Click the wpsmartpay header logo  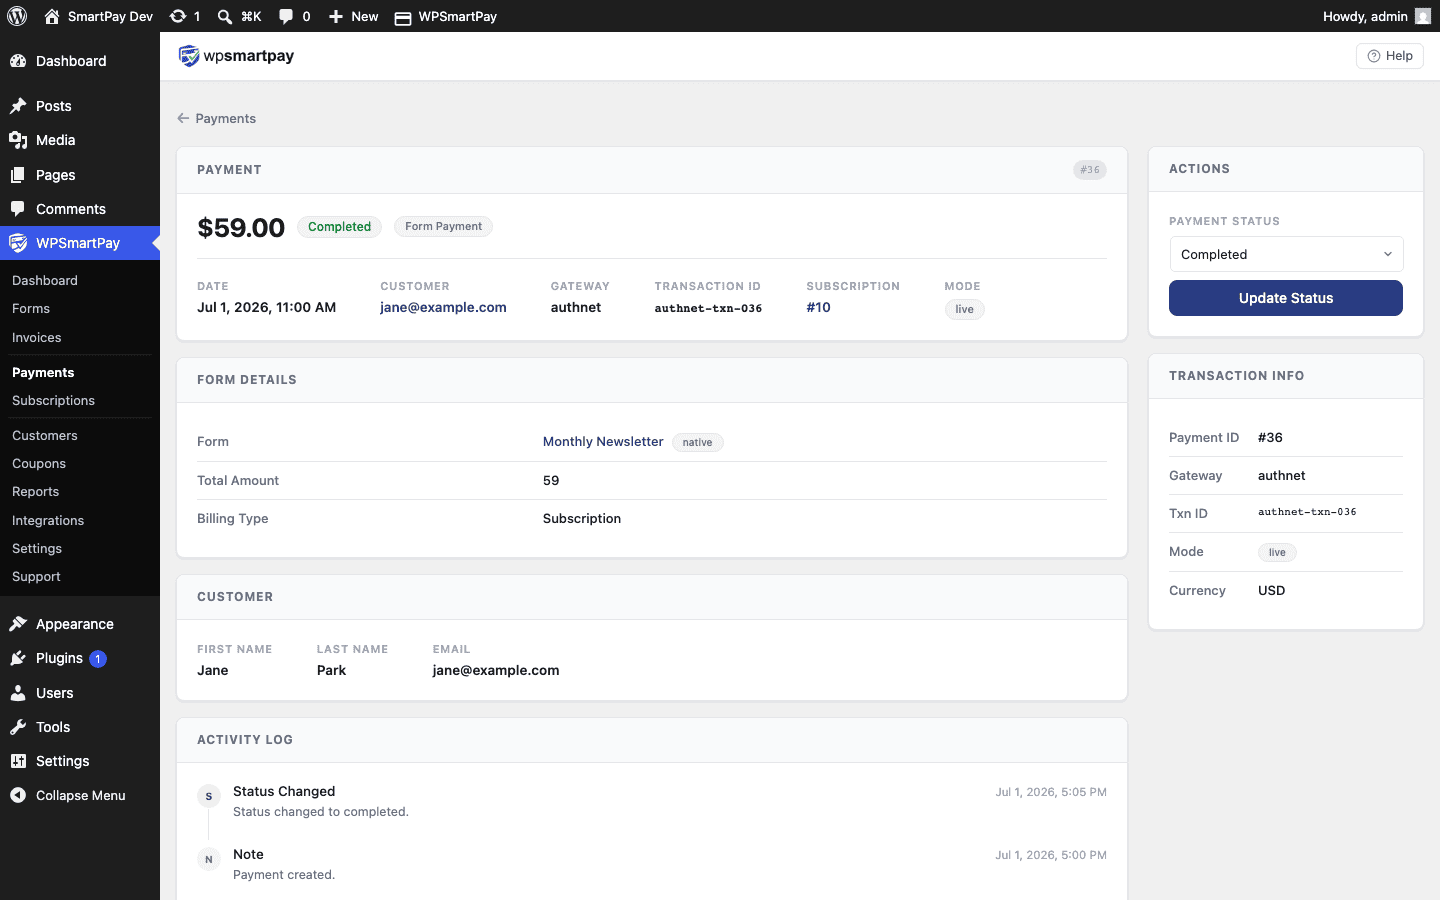(236, 56)
